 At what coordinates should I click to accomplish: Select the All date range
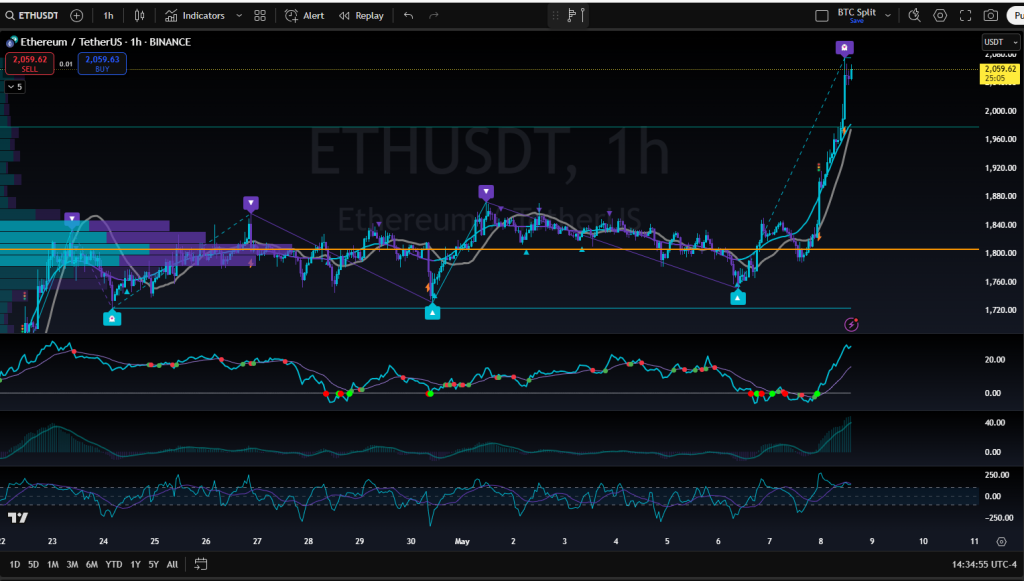(x=172, y=564)
